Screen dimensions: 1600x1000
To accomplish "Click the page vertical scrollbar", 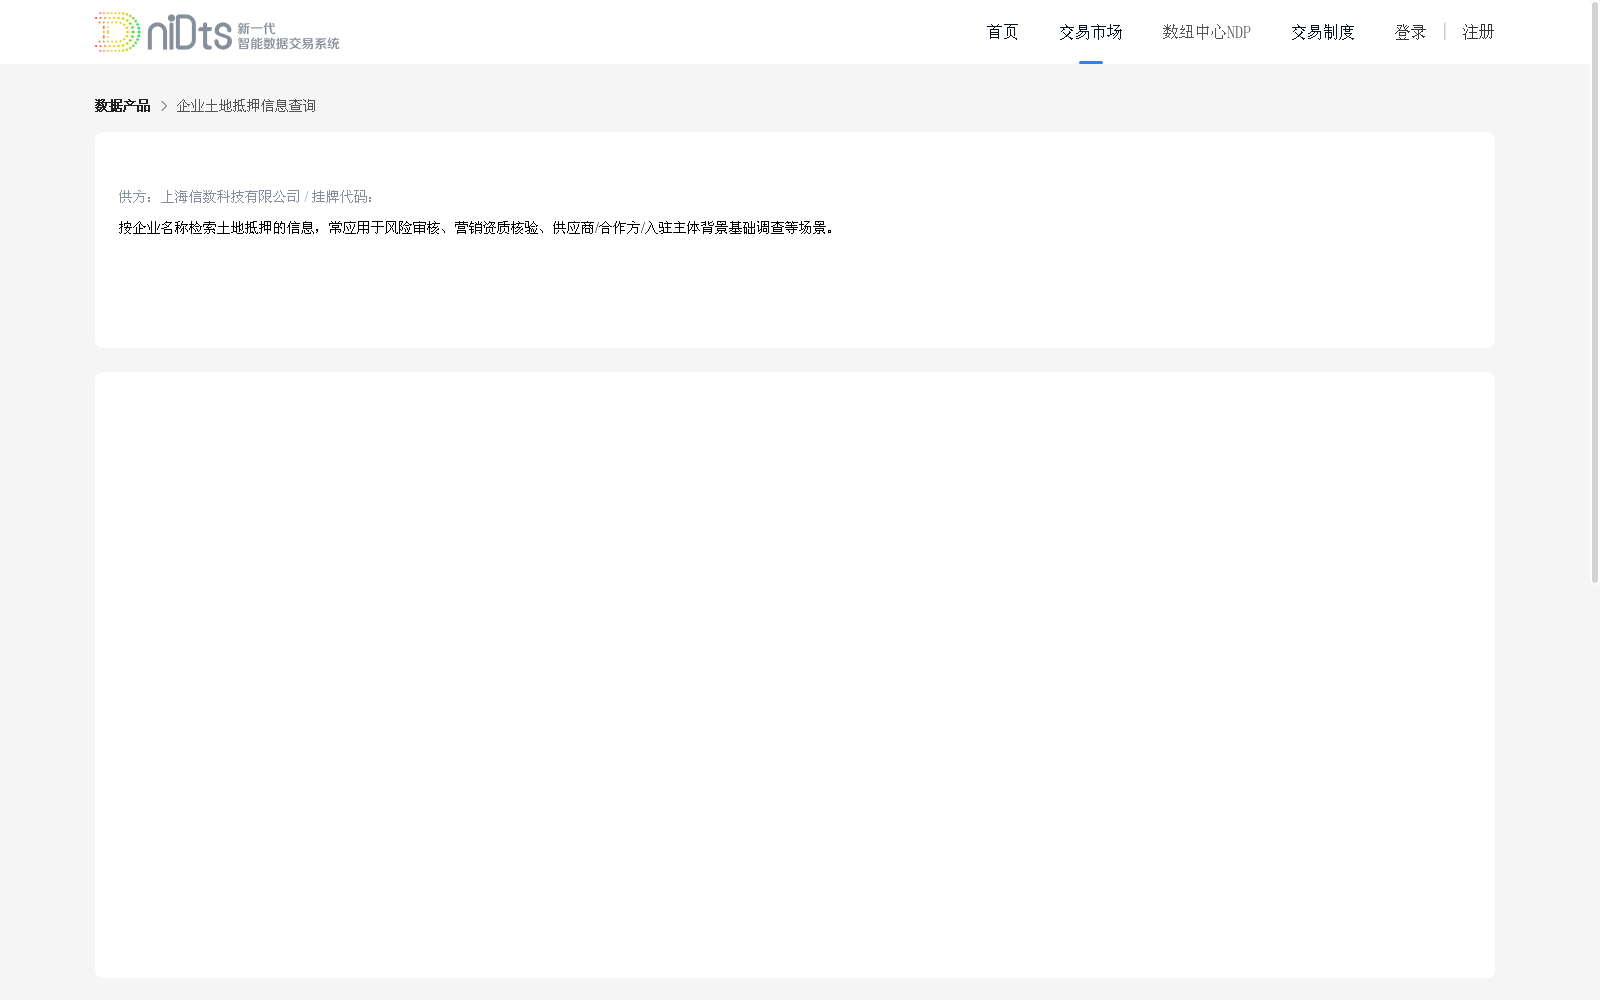I will coord(1595,292).
